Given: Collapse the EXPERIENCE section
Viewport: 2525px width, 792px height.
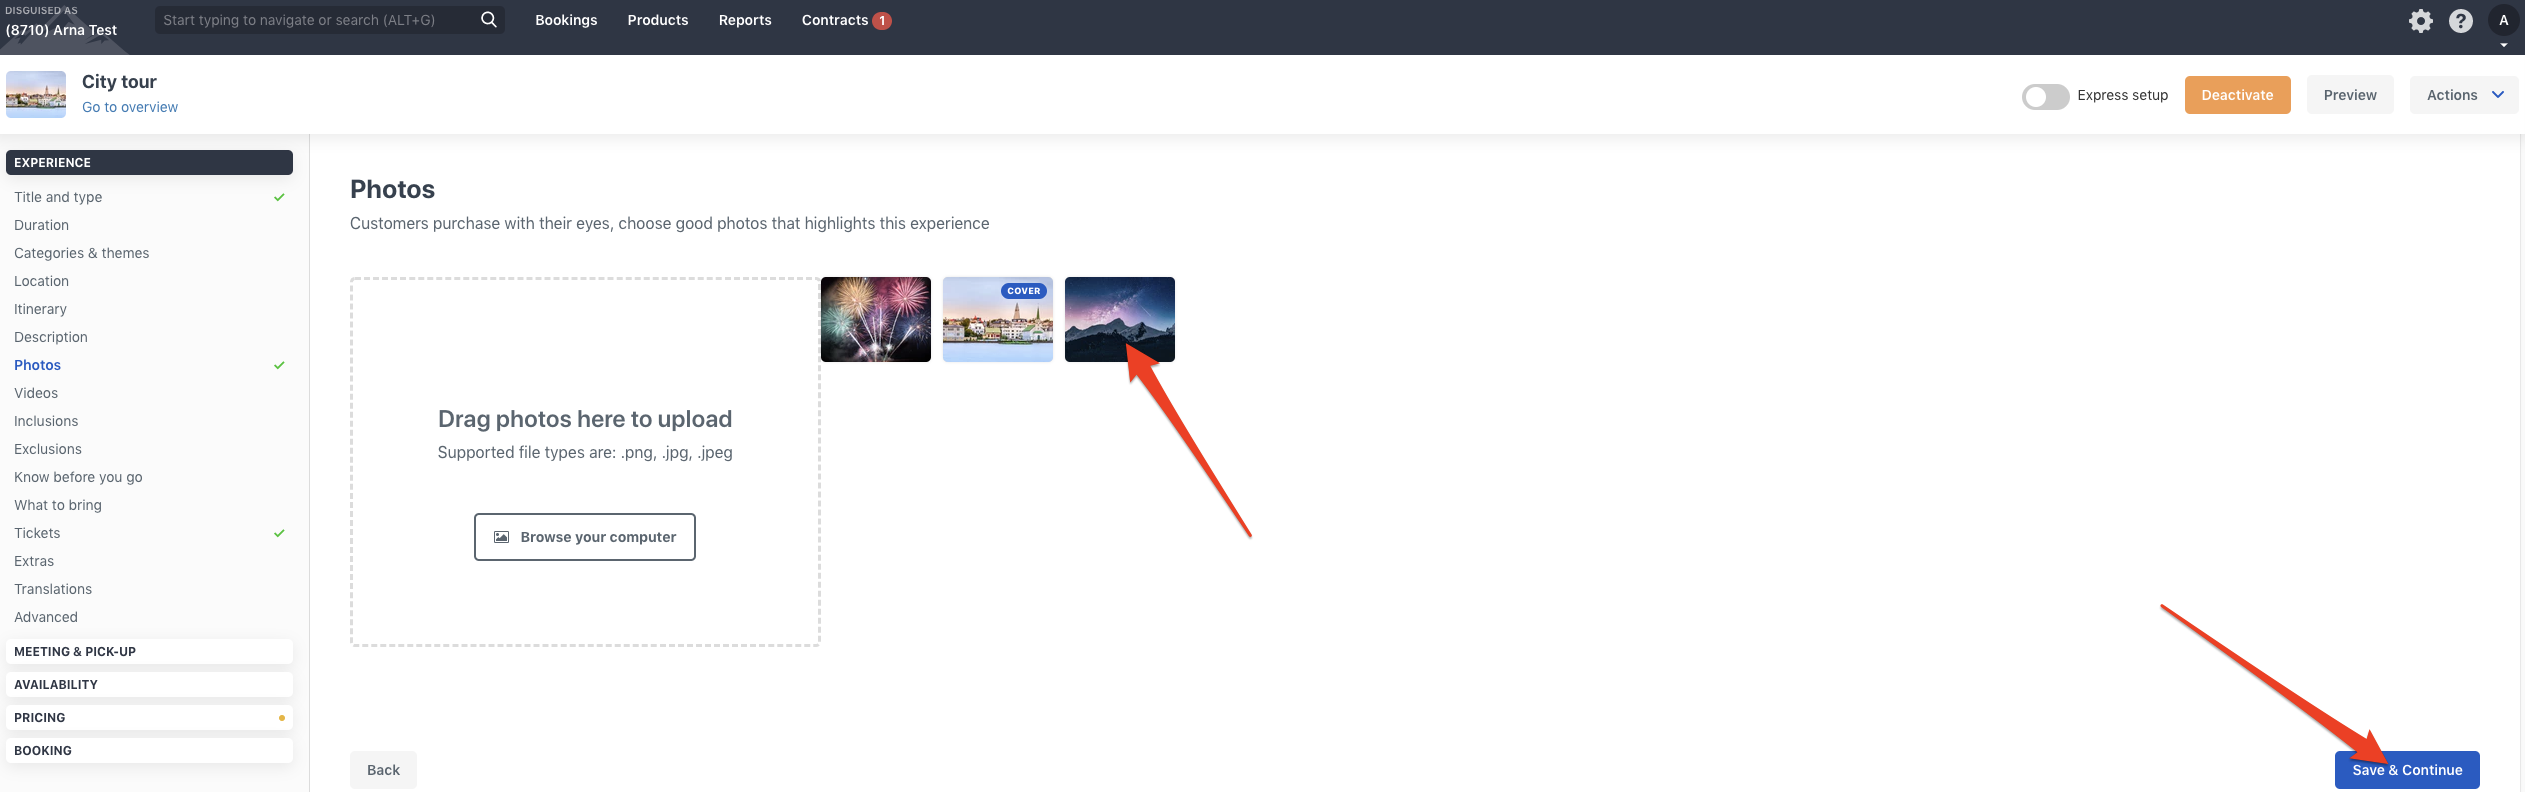Looking at the screenshot, I should (149, 162).
